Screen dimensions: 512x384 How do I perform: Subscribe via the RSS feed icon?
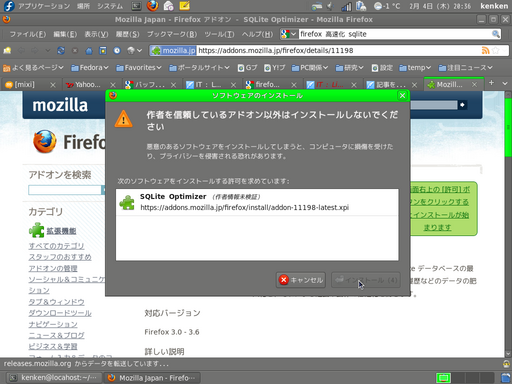485,50
